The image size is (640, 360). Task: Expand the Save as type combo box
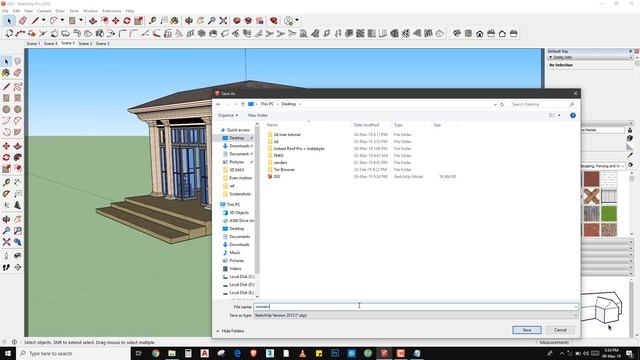[x=415, y=316]
